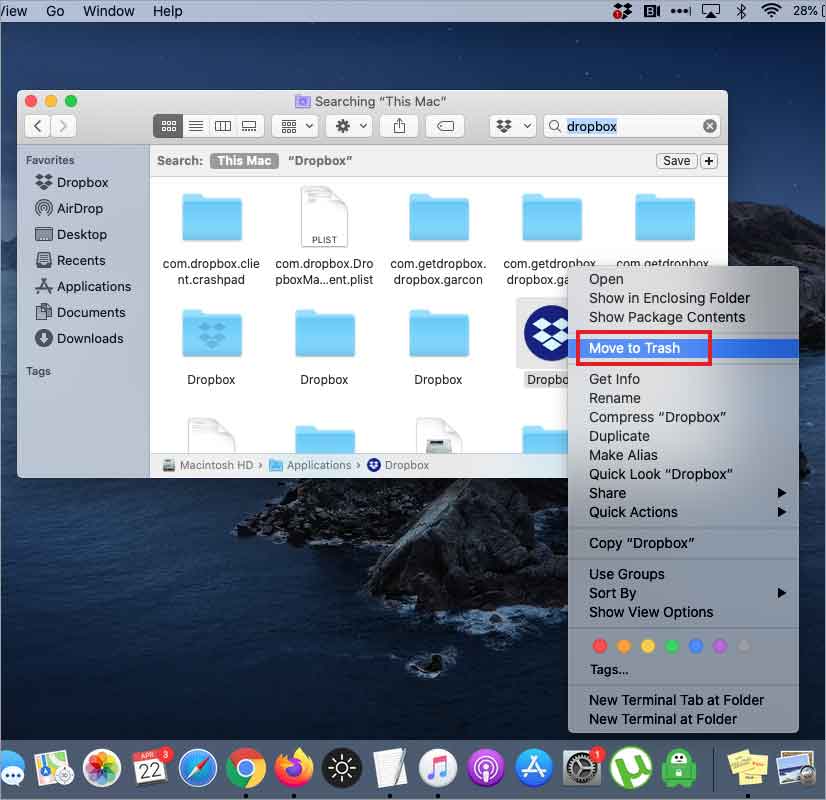This screenshot has height=800, width=826.
Task: Activate gallery view mode
Action: [248, 126]
